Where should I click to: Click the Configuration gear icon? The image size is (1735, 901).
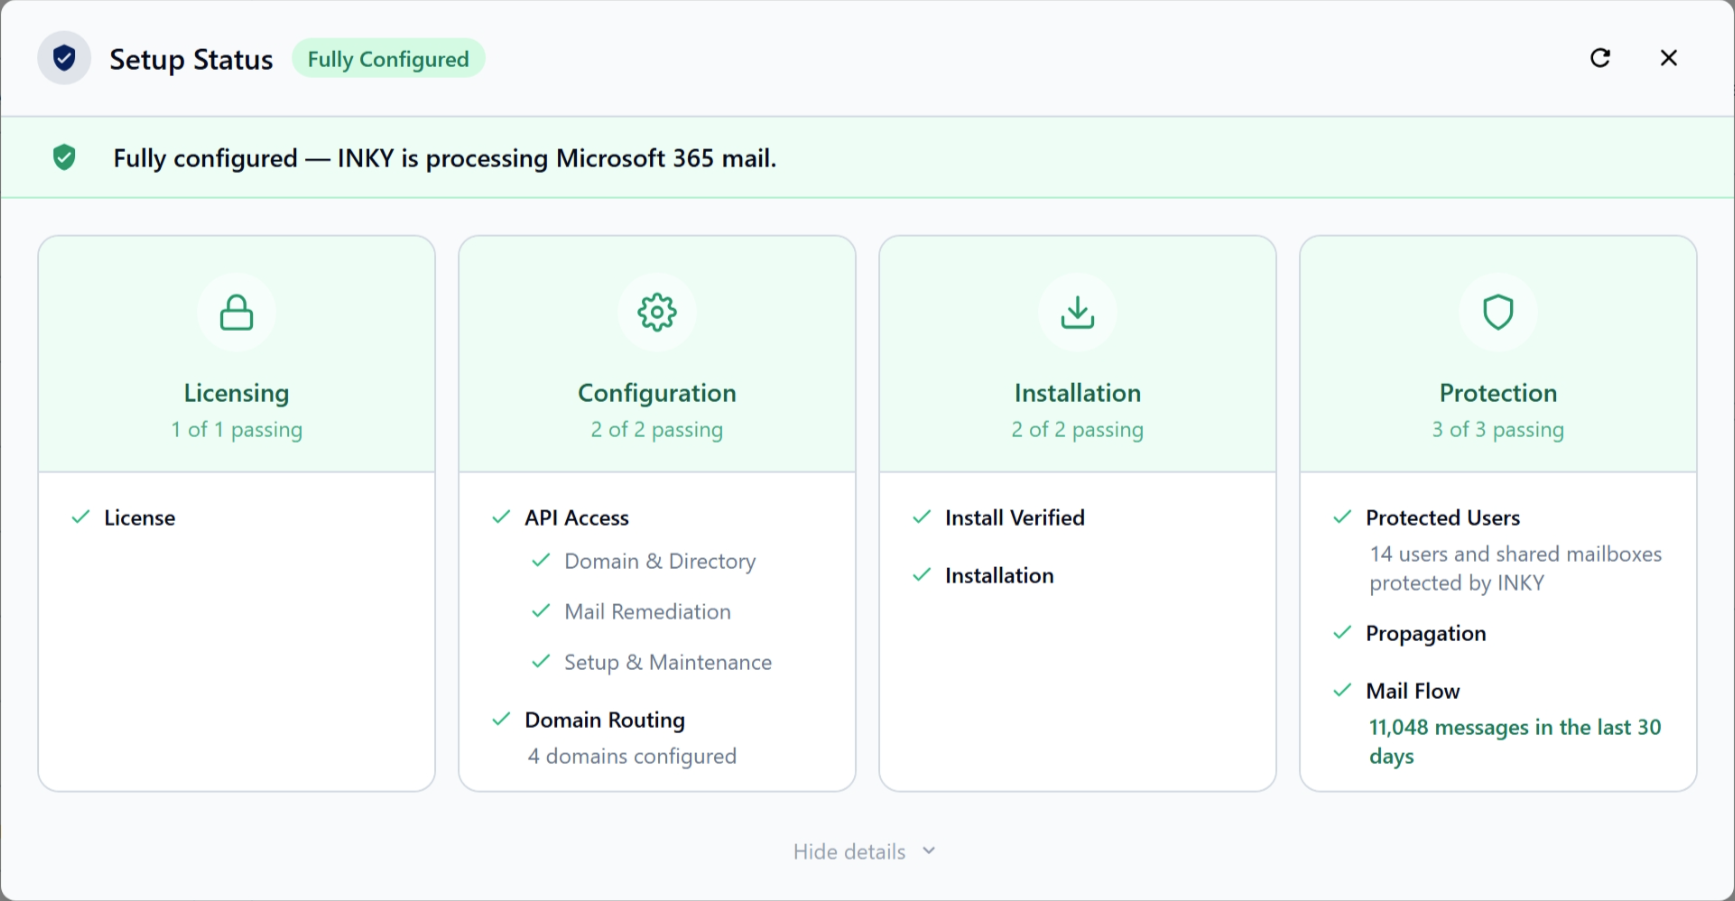coord(657,312)
